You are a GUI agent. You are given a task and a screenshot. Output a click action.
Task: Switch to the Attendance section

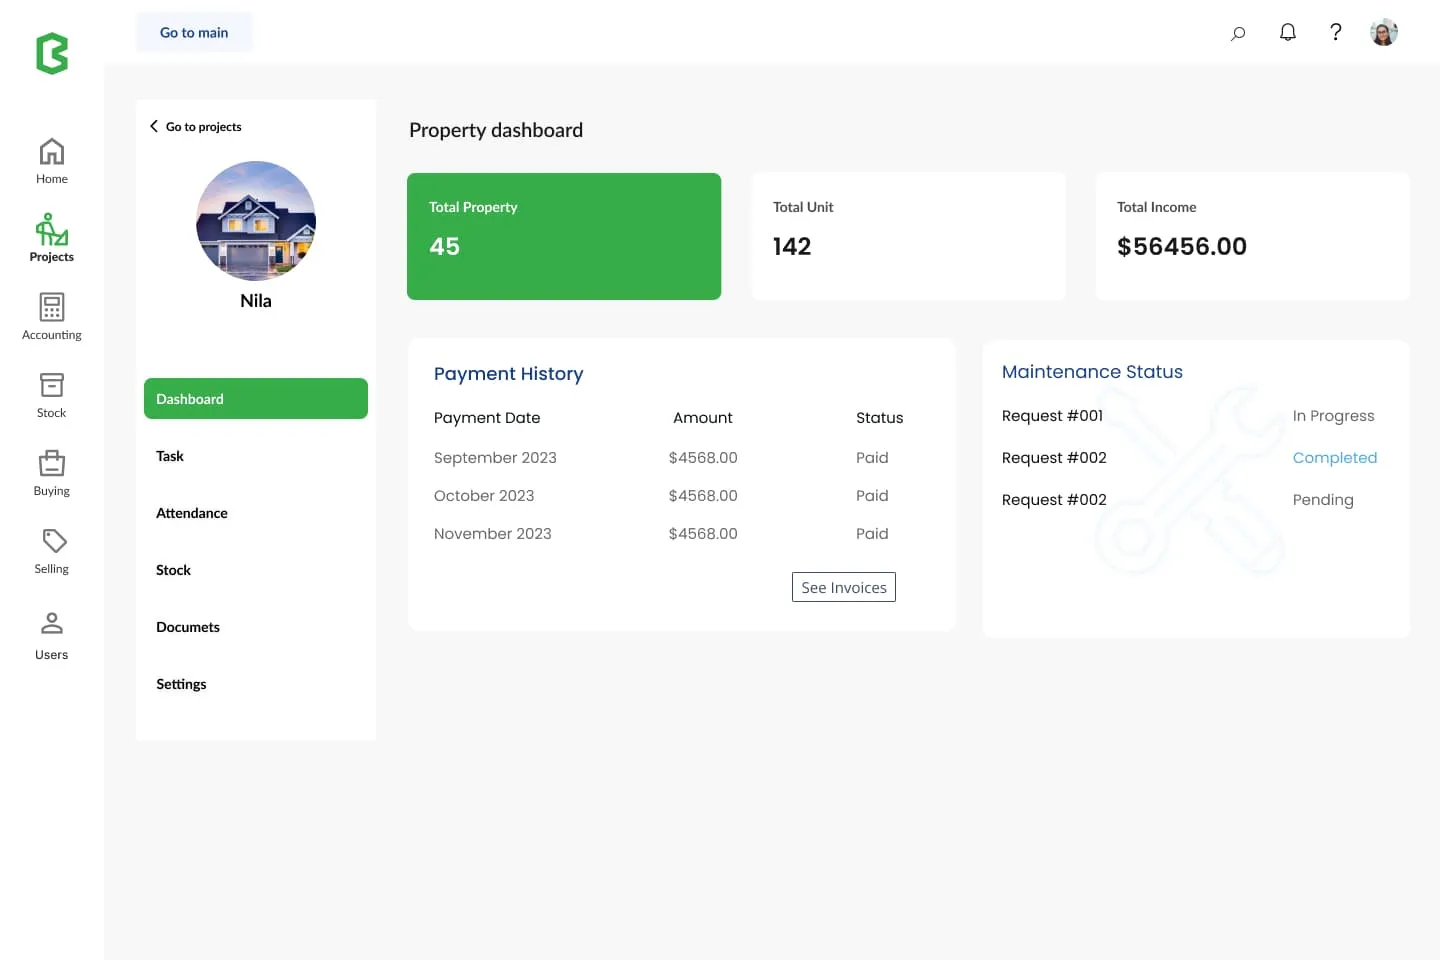[192, 513]
